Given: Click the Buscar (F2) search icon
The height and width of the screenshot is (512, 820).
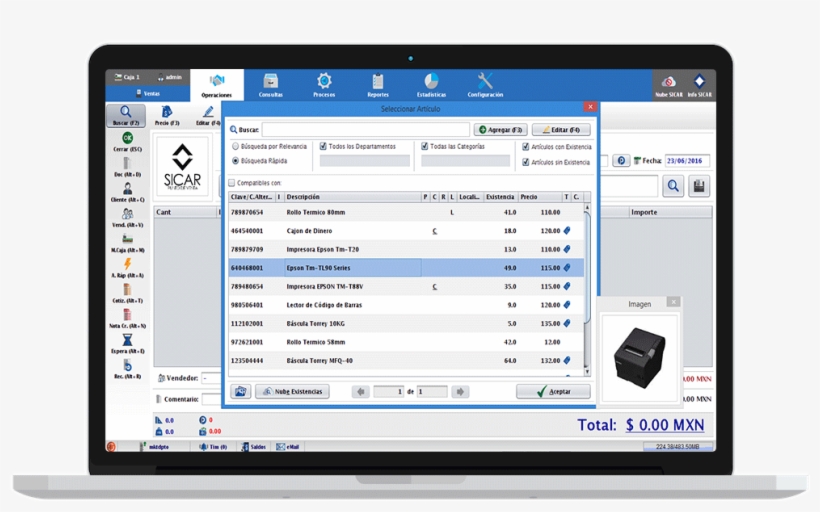Looking at the screenshot, I should tap(126, 113).
